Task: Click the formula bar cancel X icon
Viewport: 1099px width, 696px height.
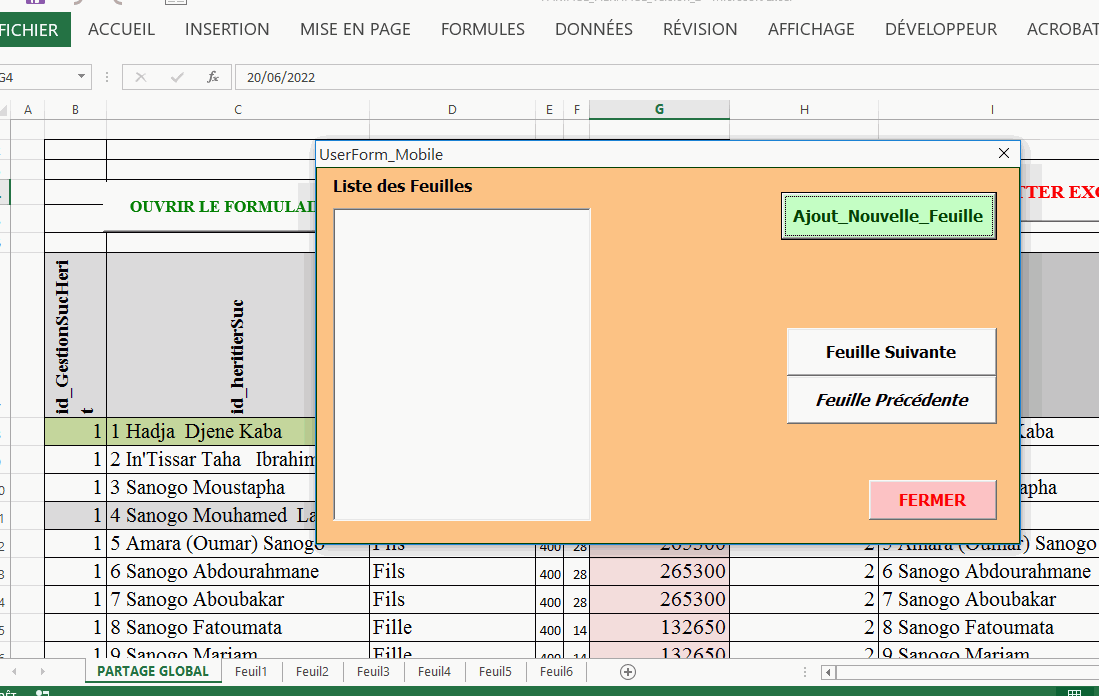Action: pos(140,77)
